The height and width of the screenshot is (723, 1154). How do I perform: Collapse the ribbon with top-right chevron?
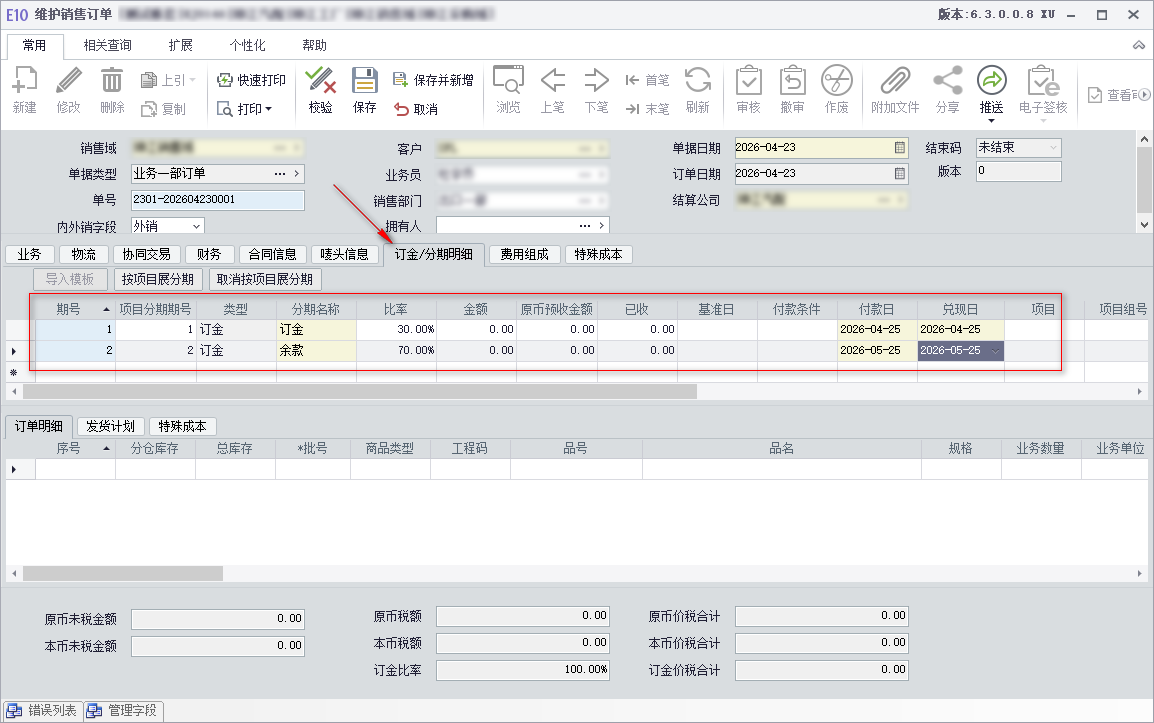pos(1139,46)
